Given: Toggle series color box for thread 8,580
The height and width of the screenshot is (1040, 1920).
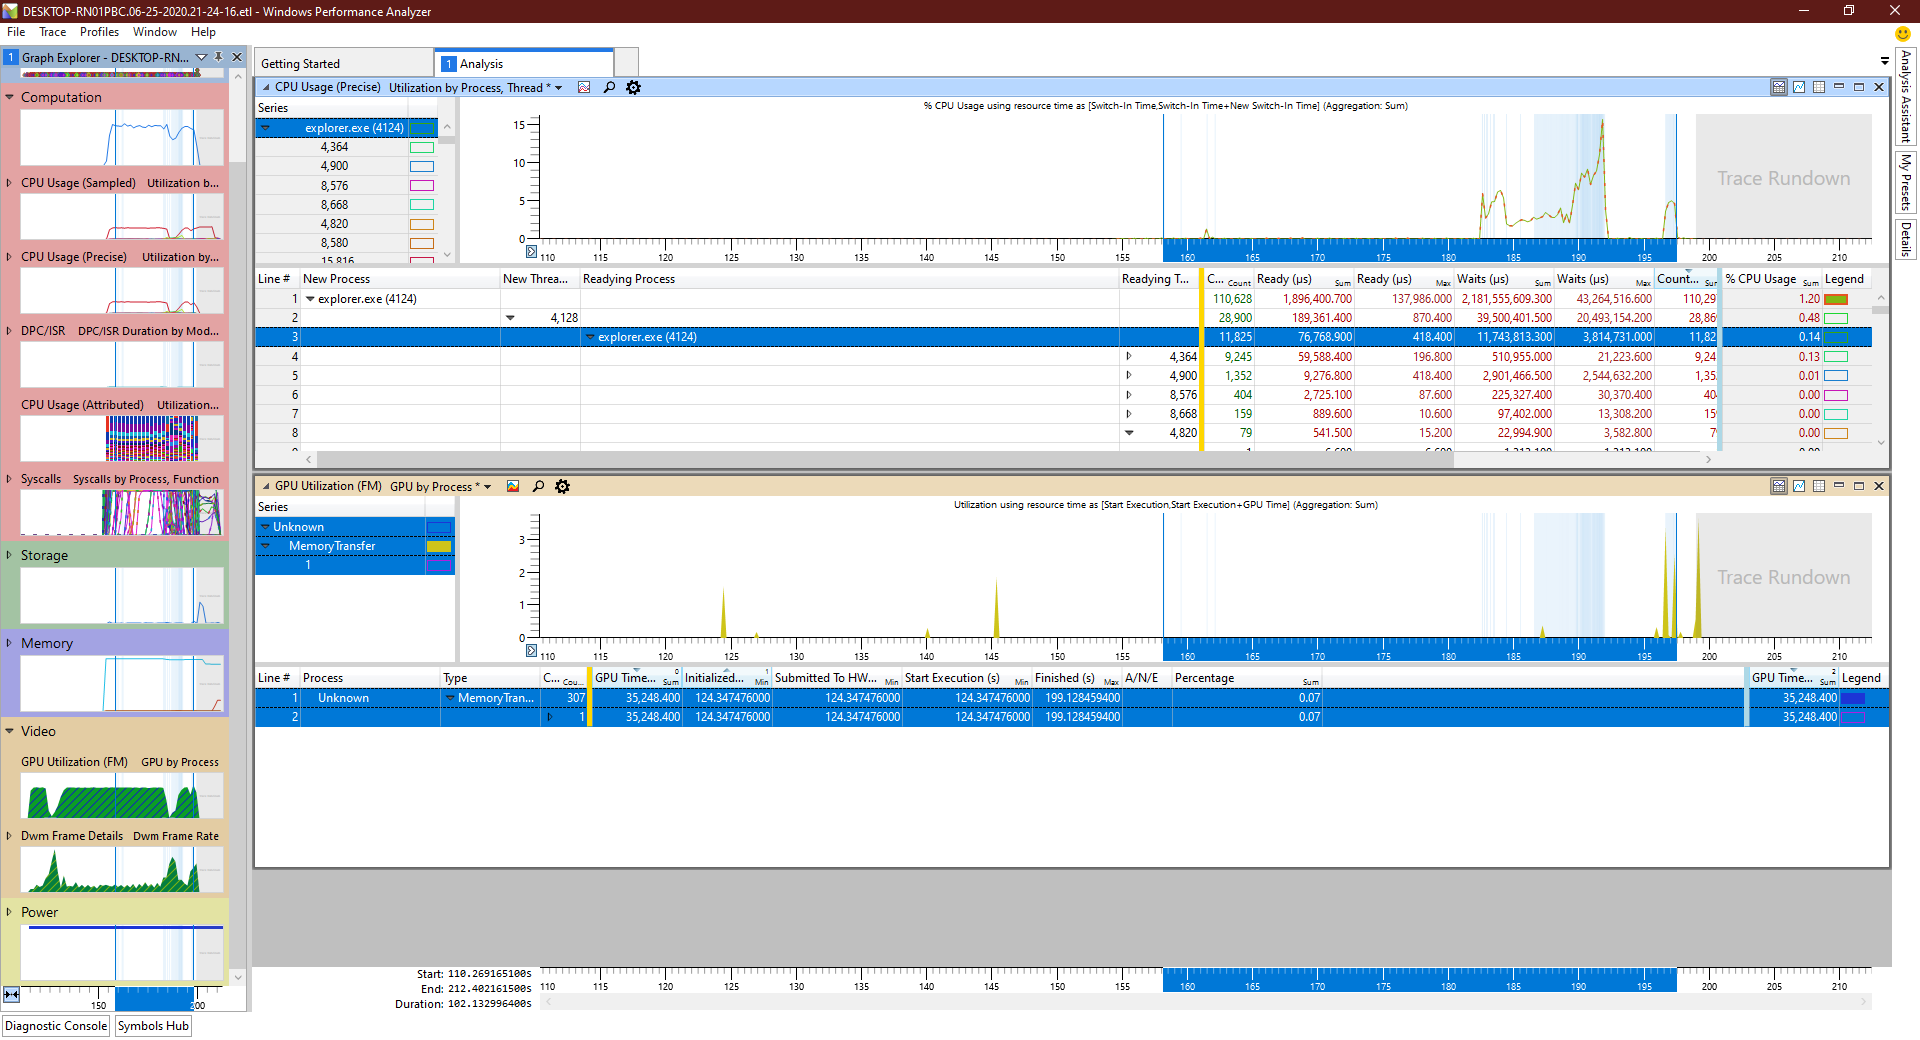Looking at the screenshot, I should (422, 243).
